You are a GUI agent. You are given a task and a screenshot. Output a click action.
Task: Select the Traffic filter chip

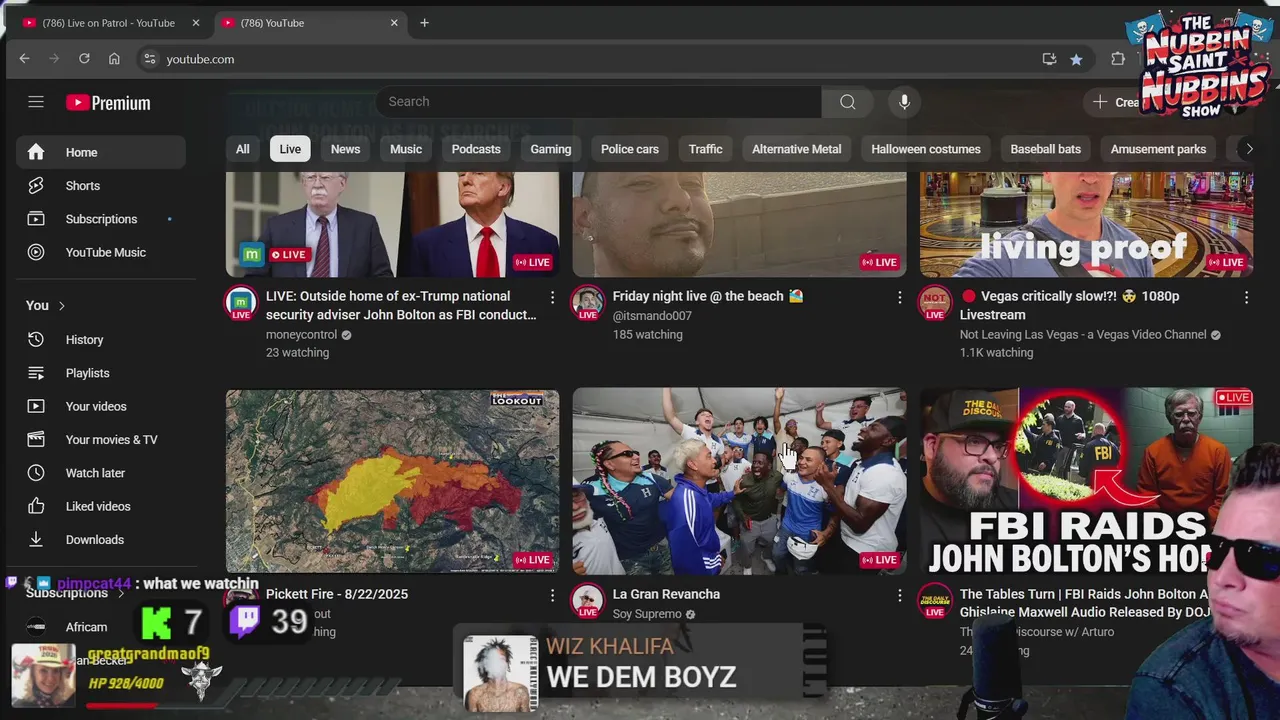click(705, 149)
